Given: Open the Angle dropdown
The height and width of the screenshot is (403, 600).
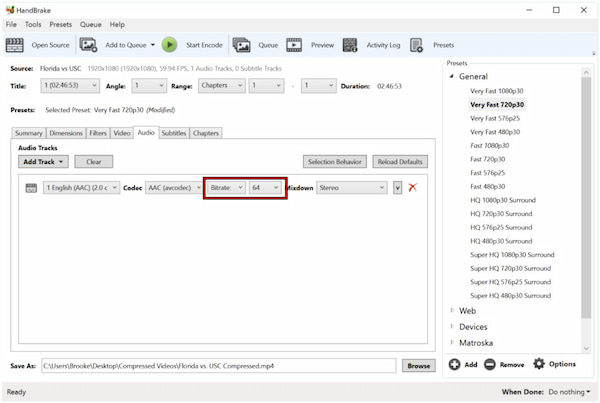Looking at the screenshot, I should click(x=149, y=85).
